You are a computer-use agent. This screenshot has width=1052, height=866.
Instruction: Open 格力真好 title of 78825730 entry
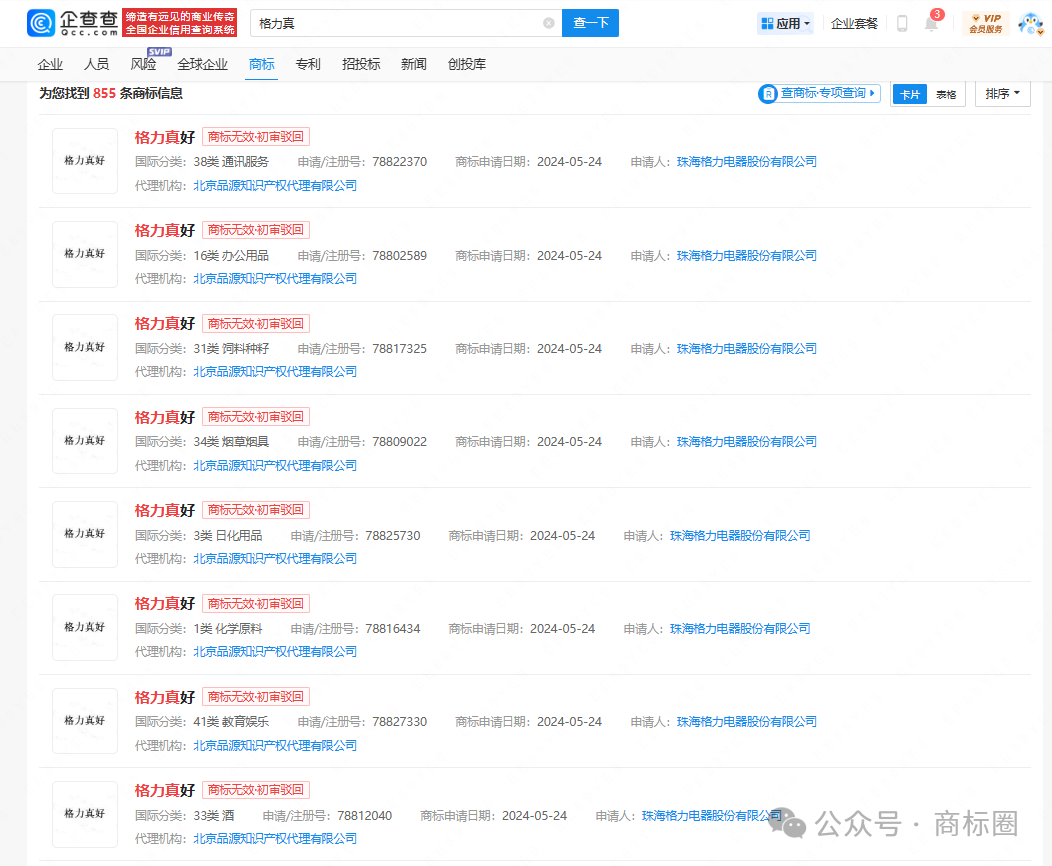point(164,510)
